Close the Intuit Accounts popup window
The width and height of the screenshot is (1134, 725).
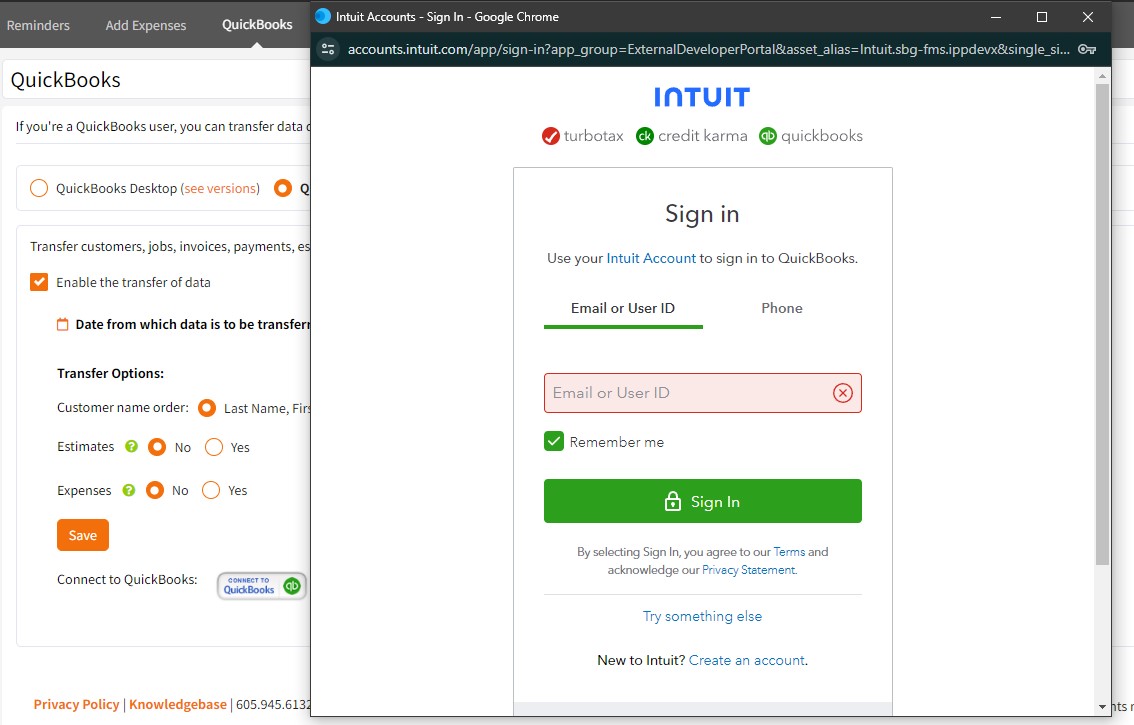[1088, 17]
